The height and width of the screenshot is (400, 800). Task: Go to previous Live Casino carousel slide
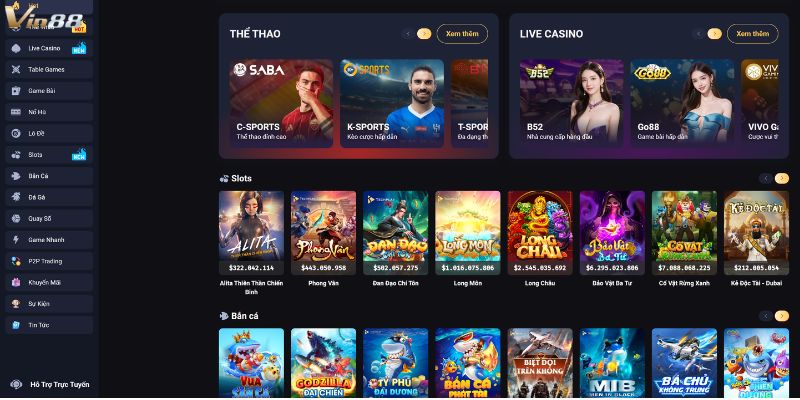pyautogui.click(x=699, y=34)
